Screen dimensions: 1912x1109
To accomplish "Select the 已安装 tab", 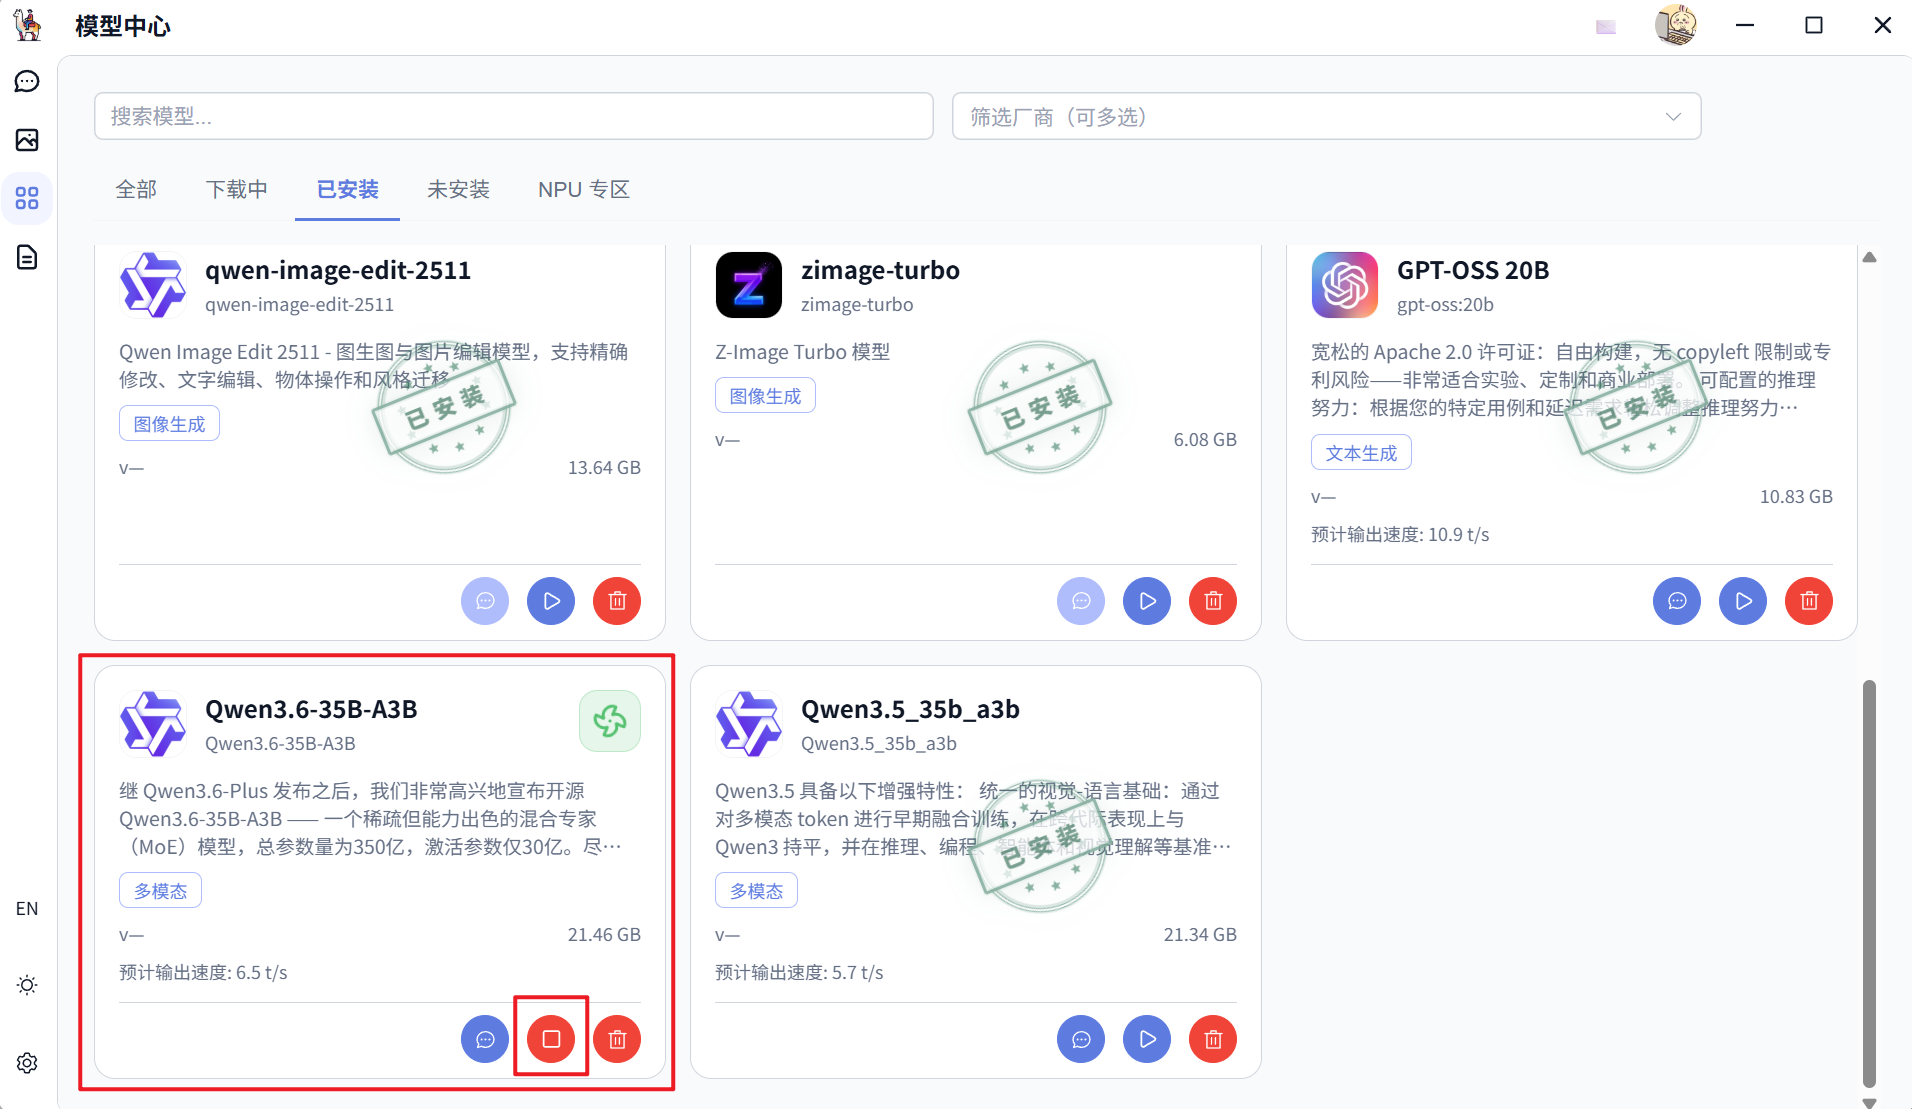I will coord(347,189).
